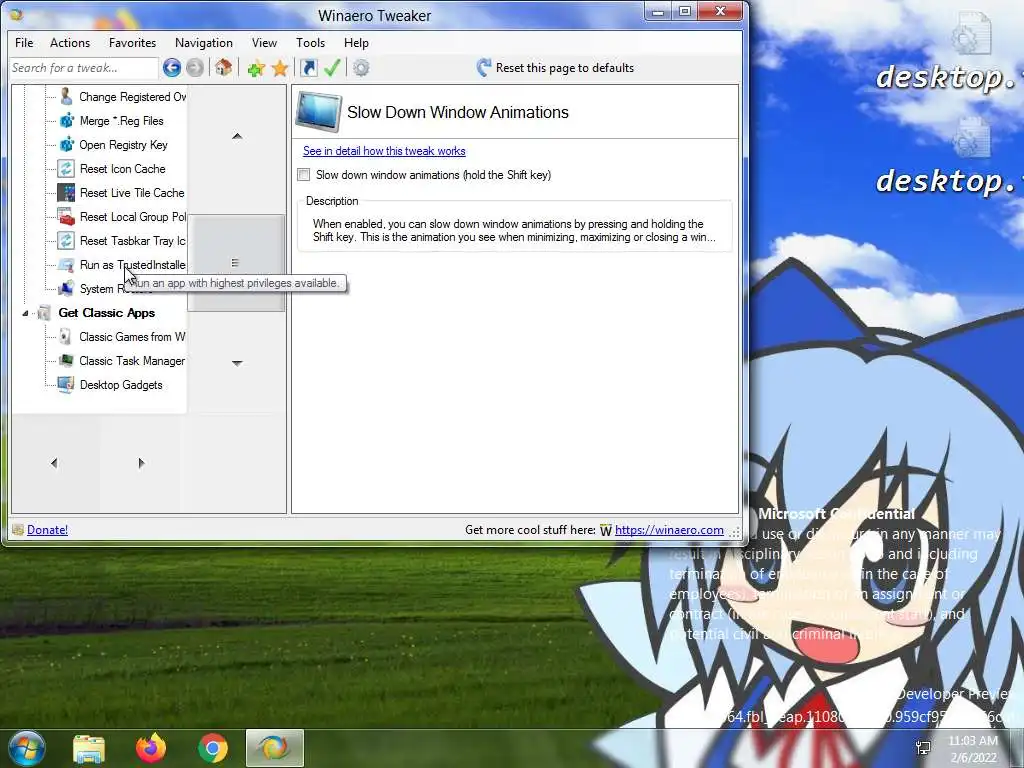The width and height of the screenshot is (1024, 768).
Task: Open the Favorites menu
Action: (133, 42)
